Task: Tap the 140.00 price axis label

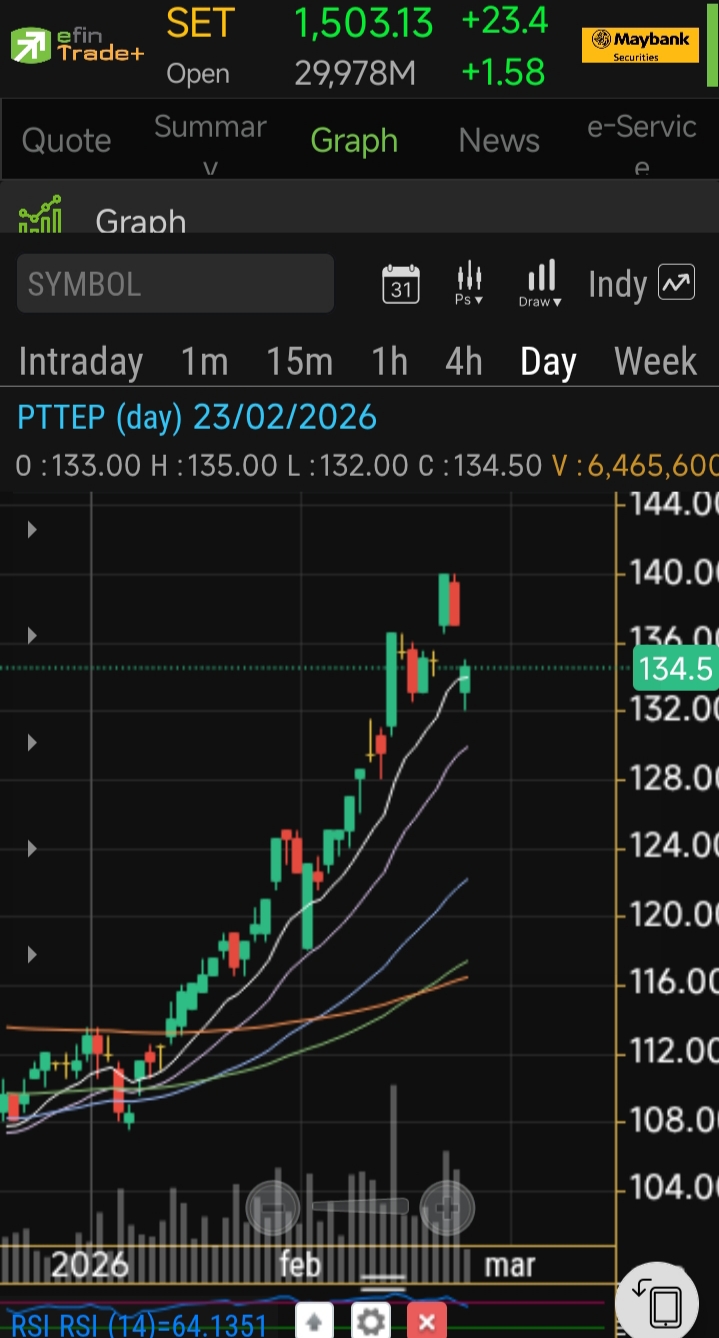Action: coord(673,573)
